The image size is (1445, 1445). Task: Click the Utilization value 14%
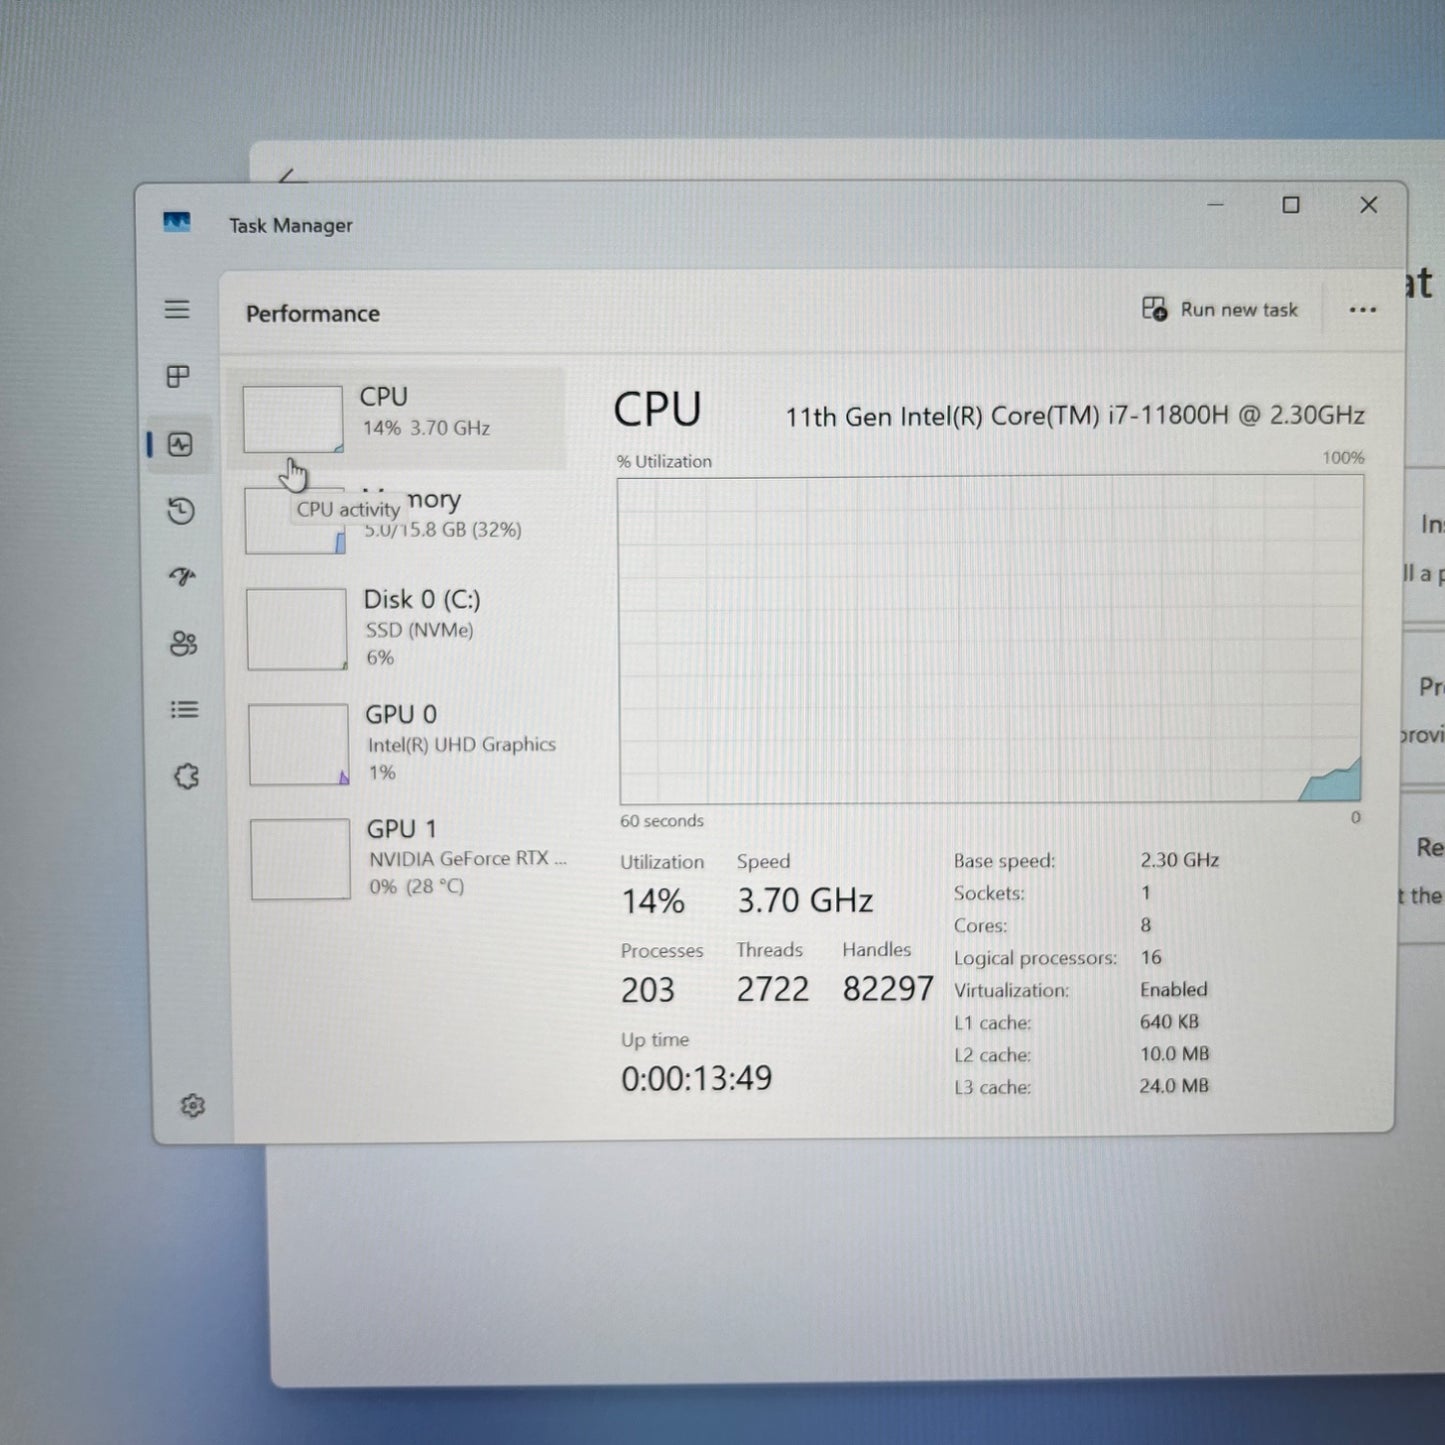pos(653,902)
